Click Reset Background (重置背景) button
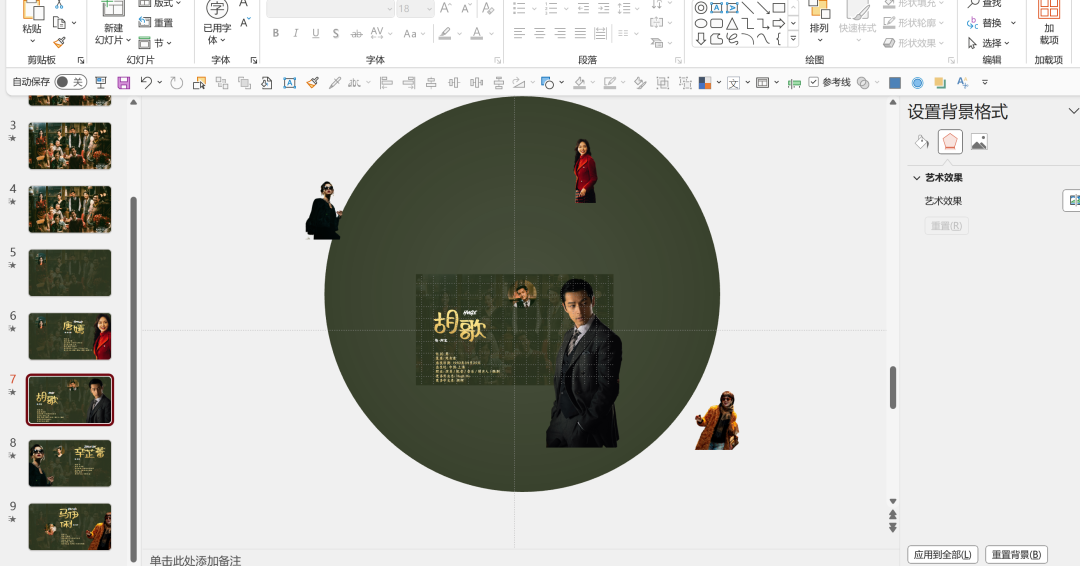Screen dimensions: 1080x566 point(1016,554)
